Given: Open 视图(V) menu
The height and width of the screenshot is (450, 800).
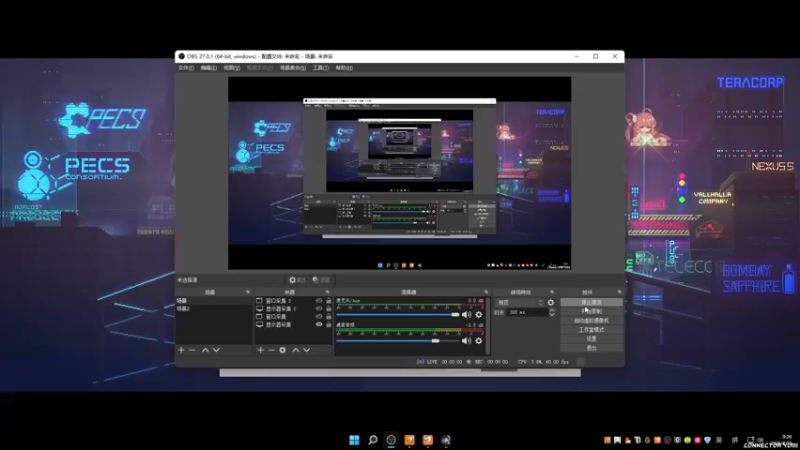Looking at the screenshot, I should (231, 68).
